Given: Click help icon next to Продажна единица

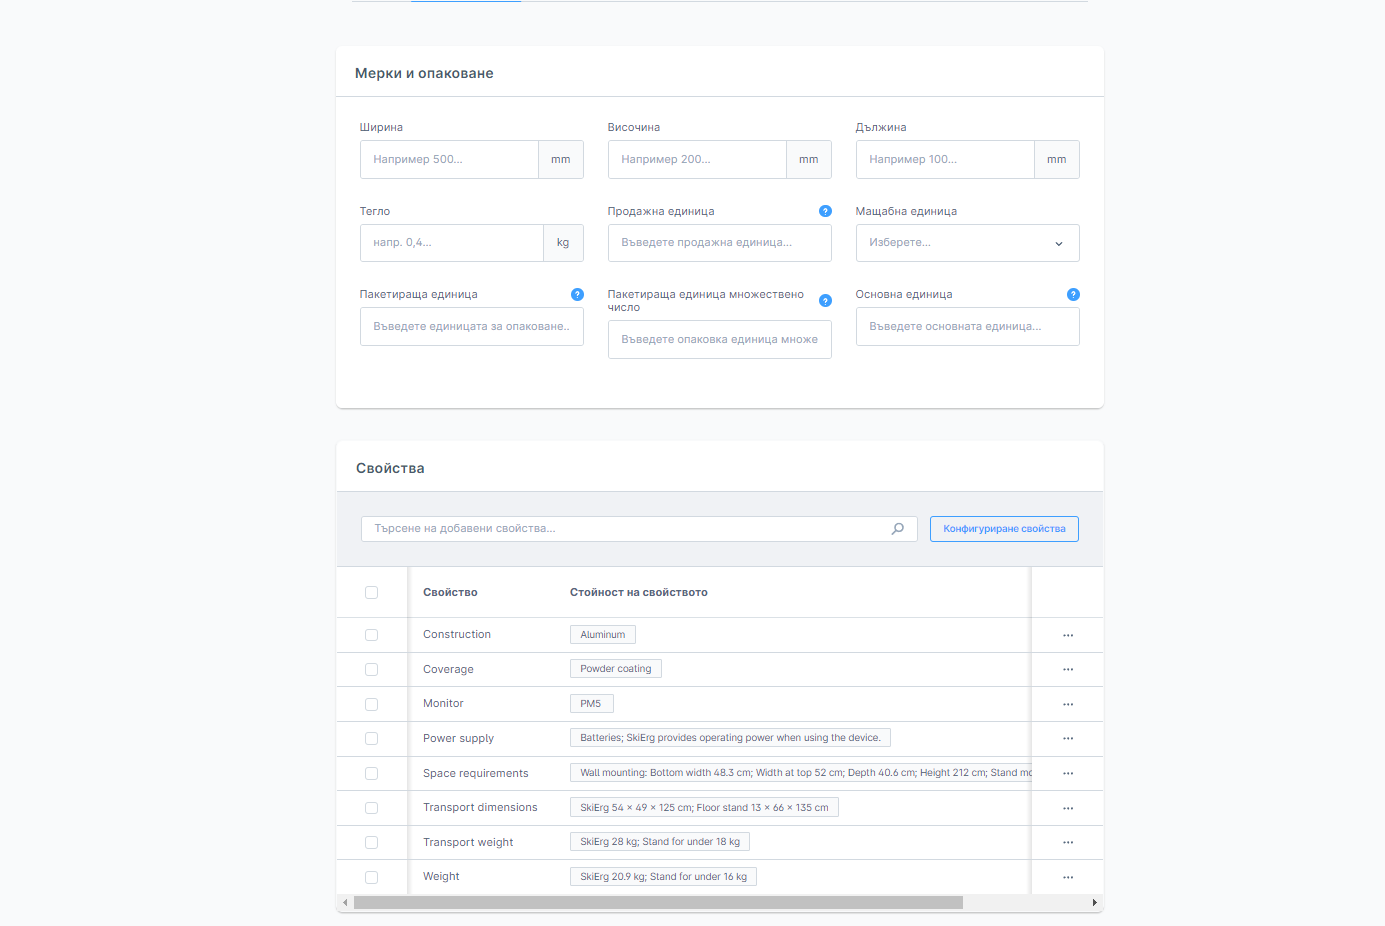Looking at the screenshot, I should pyautogui.click(x=825, y=211).
